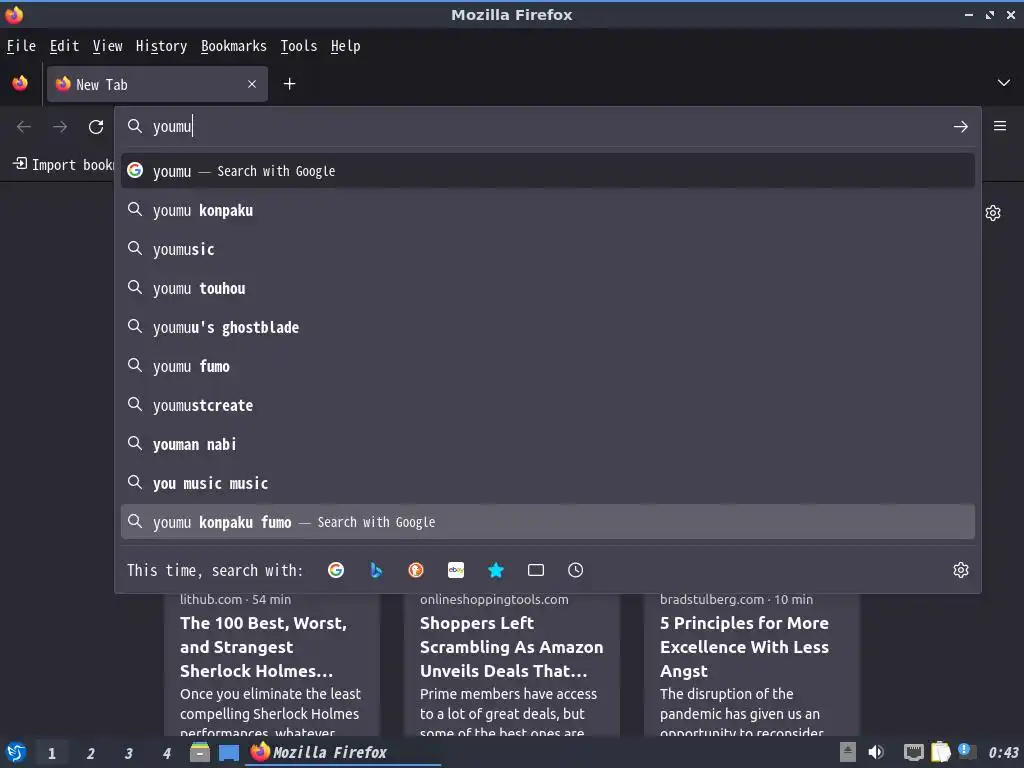Image resolution: width=1024 pixels, height=768 pixels.
Task: Go back one page
Action: click(x=24, y=127)
